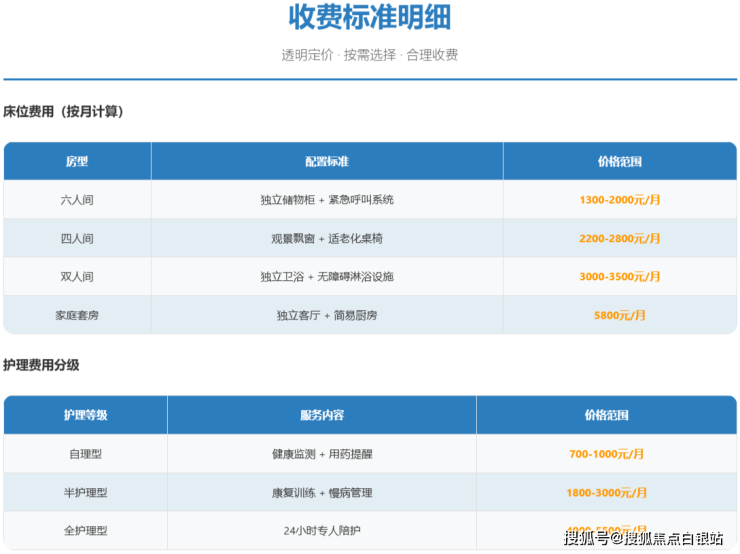Click the 护理等级 column header

(85, 415)
